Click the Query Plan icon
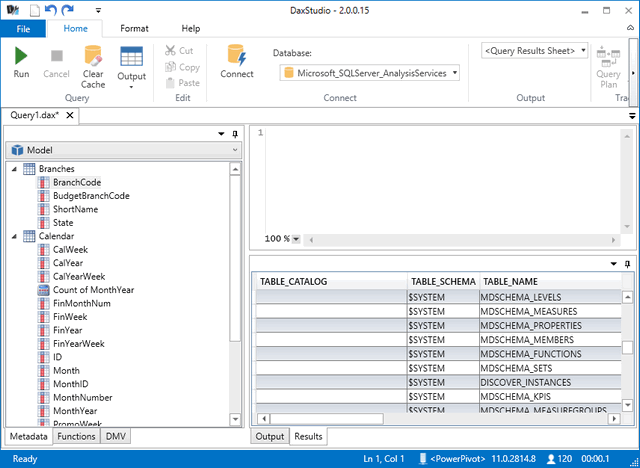640x468 pixels. click(608, 57)
